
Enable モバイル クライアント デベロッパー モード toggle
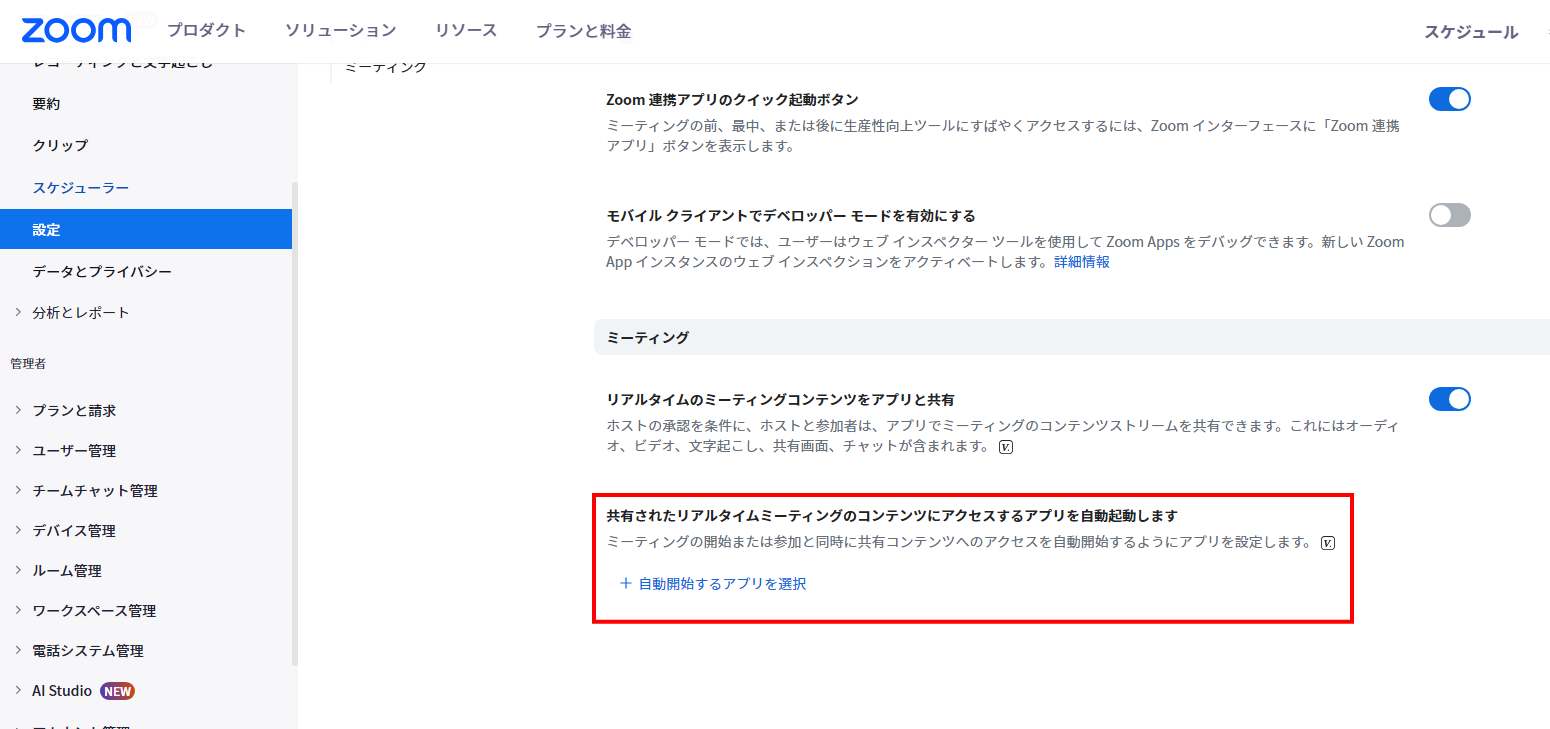pos(1449,215)
